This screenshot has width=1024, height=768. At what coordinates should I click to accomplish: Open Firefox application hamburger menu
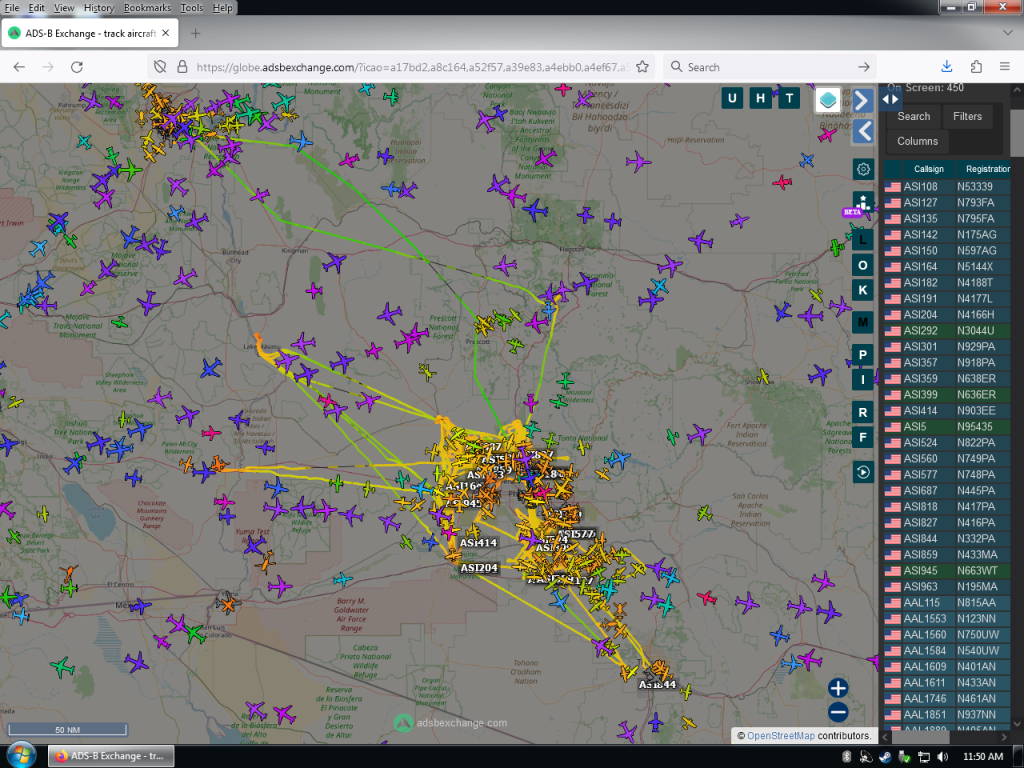pyautogui.click(x=1004, y=67)
